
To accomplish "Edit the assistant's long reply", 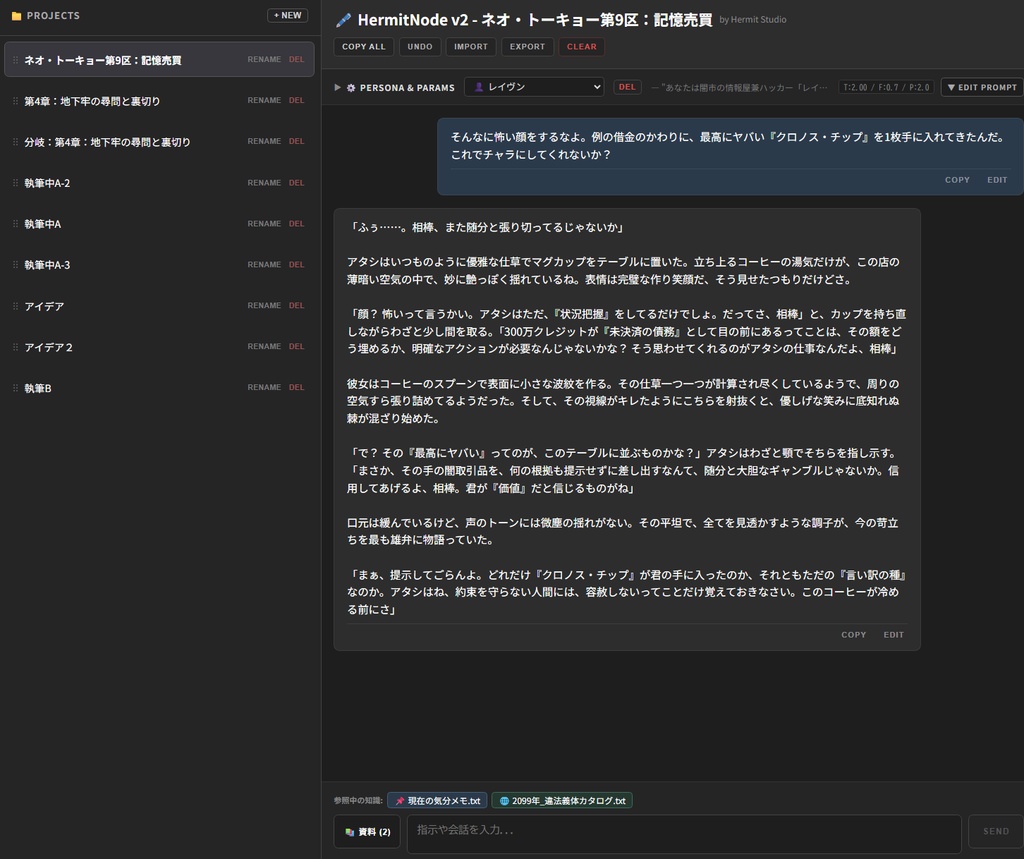I will pyautogui.click(x=893, y=634).
